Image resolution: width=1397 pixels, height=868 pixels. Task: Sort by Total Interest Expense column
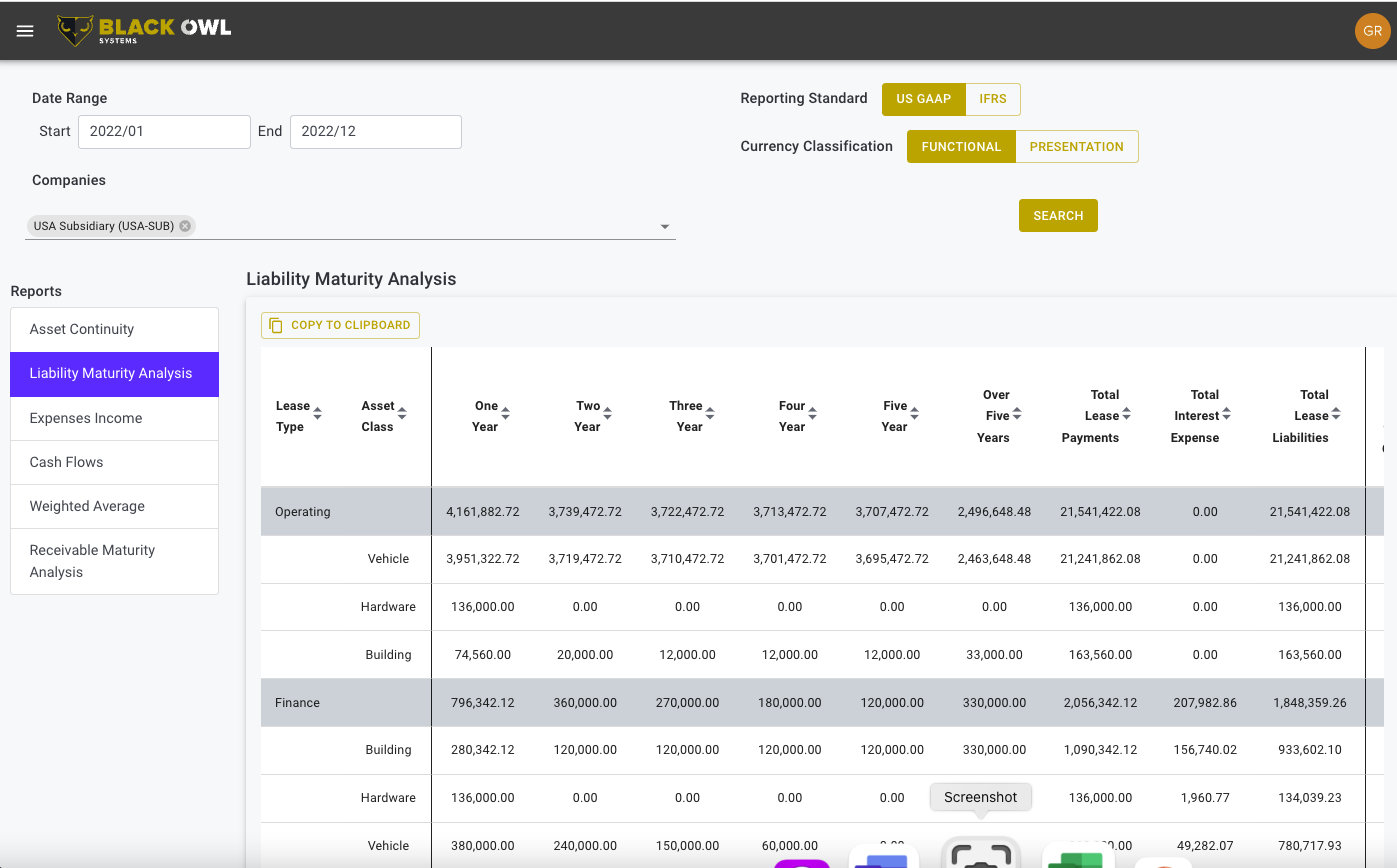(x=1227, y=414)
